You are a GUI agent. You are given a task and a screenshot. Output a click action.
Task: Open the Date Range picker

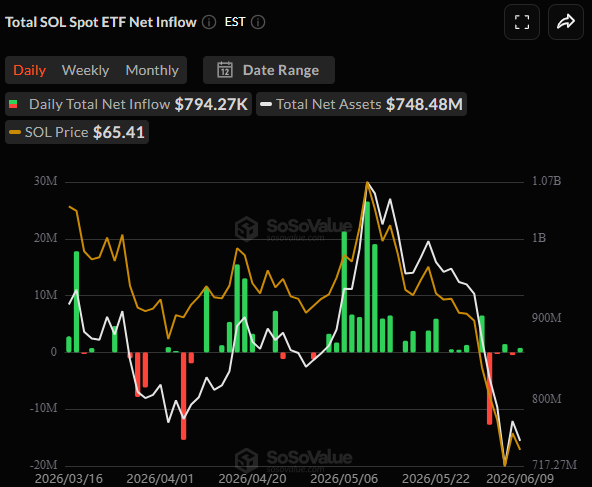[269, 70]
